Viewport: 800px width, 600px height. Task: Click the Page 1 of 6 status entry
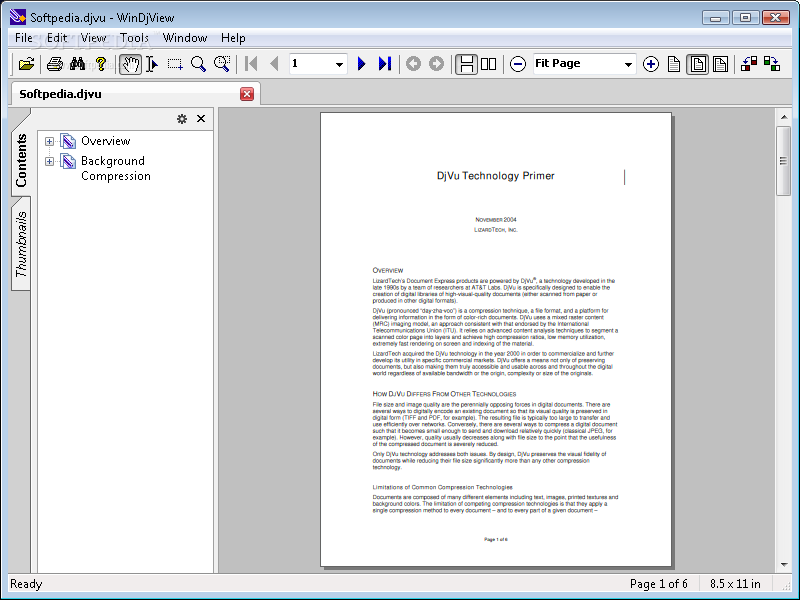click(659, 584)
